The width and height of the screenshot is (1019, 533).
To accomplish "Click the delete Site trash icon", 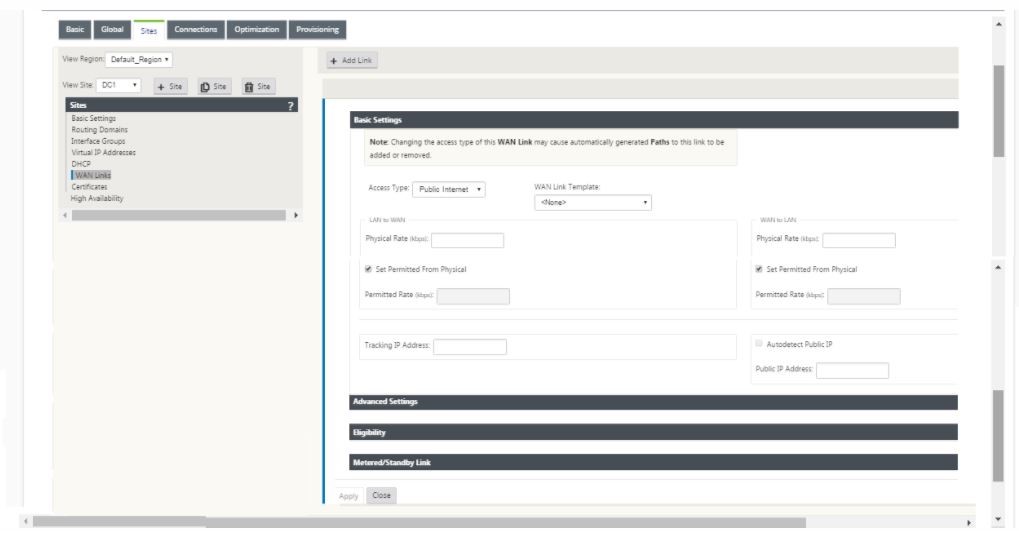I will click(259, 86).
